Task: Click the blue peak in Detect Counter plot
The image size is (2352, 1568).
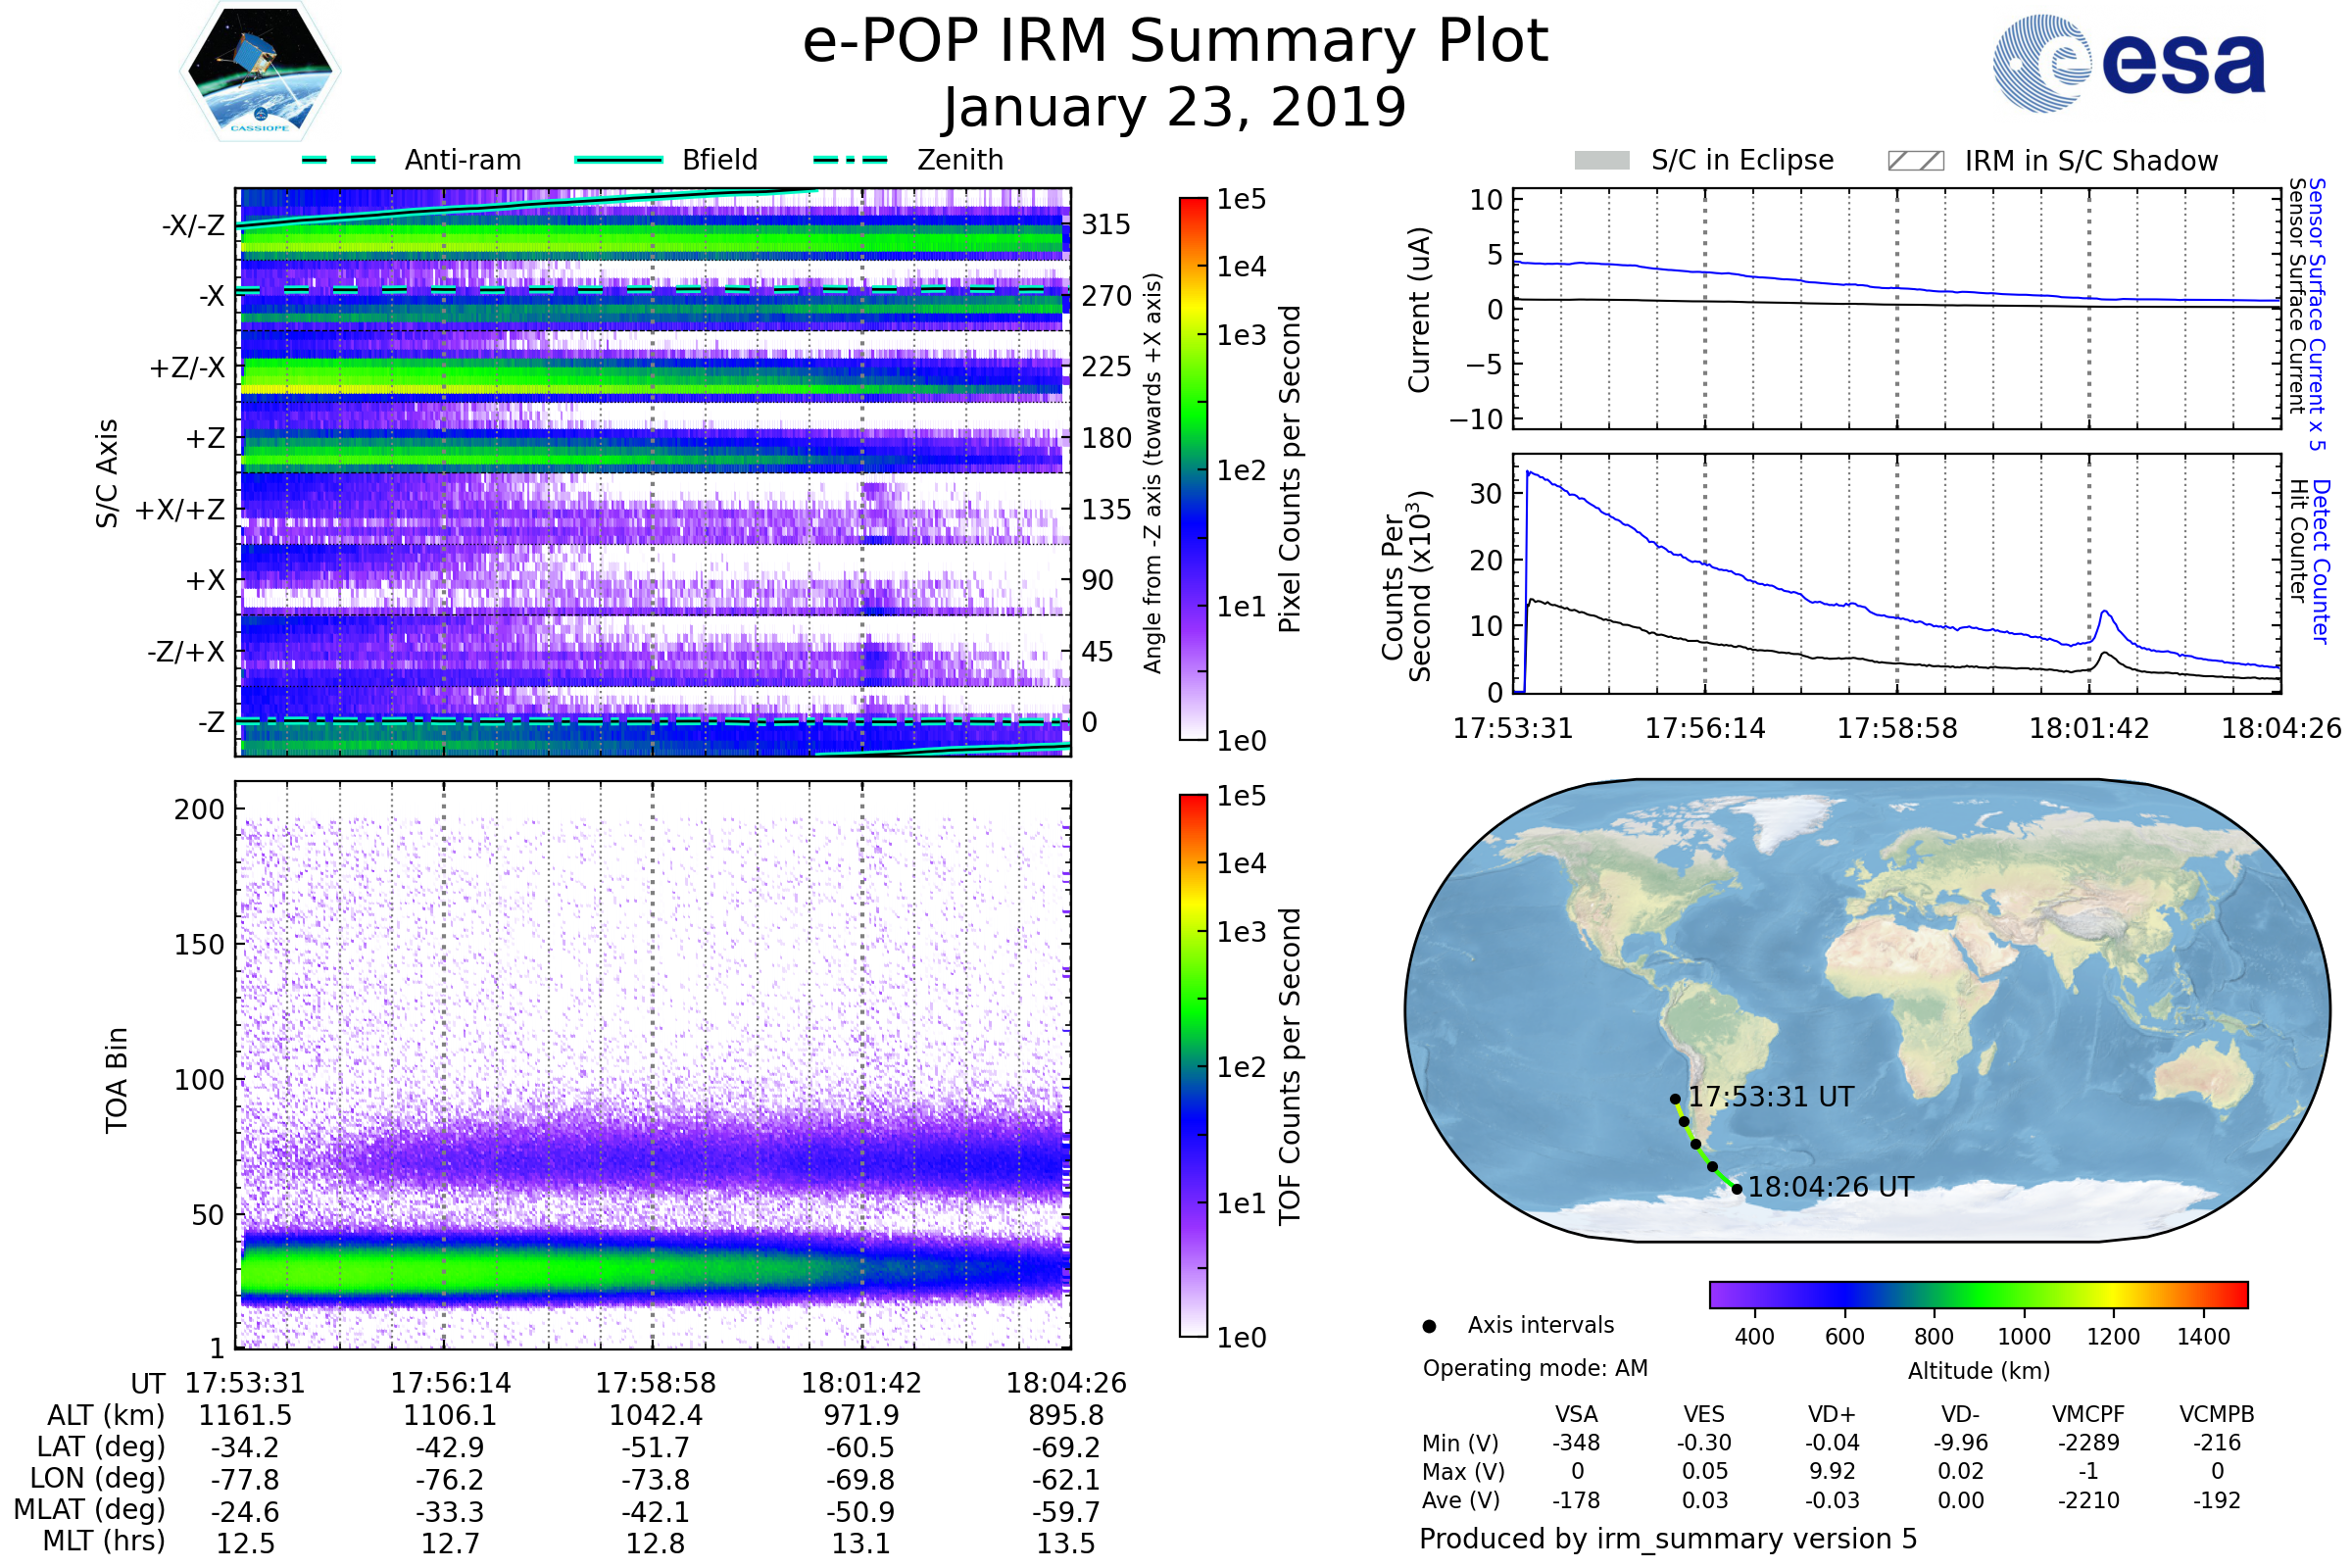Action: click(2105, 612)
